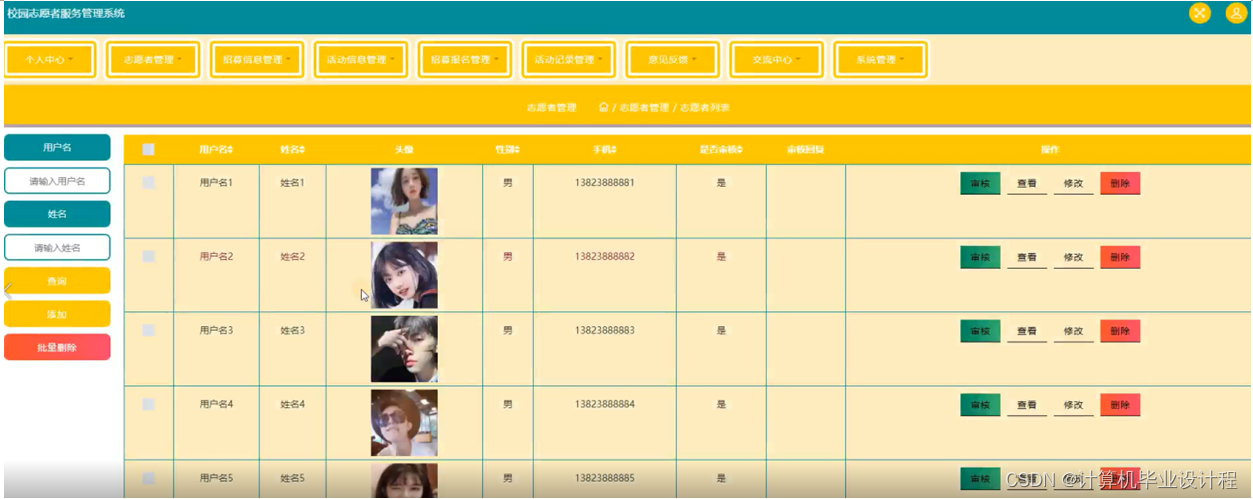Sort the table by 是否审核 column
This screenshot has height=499, width=1253.
[721, 150]
